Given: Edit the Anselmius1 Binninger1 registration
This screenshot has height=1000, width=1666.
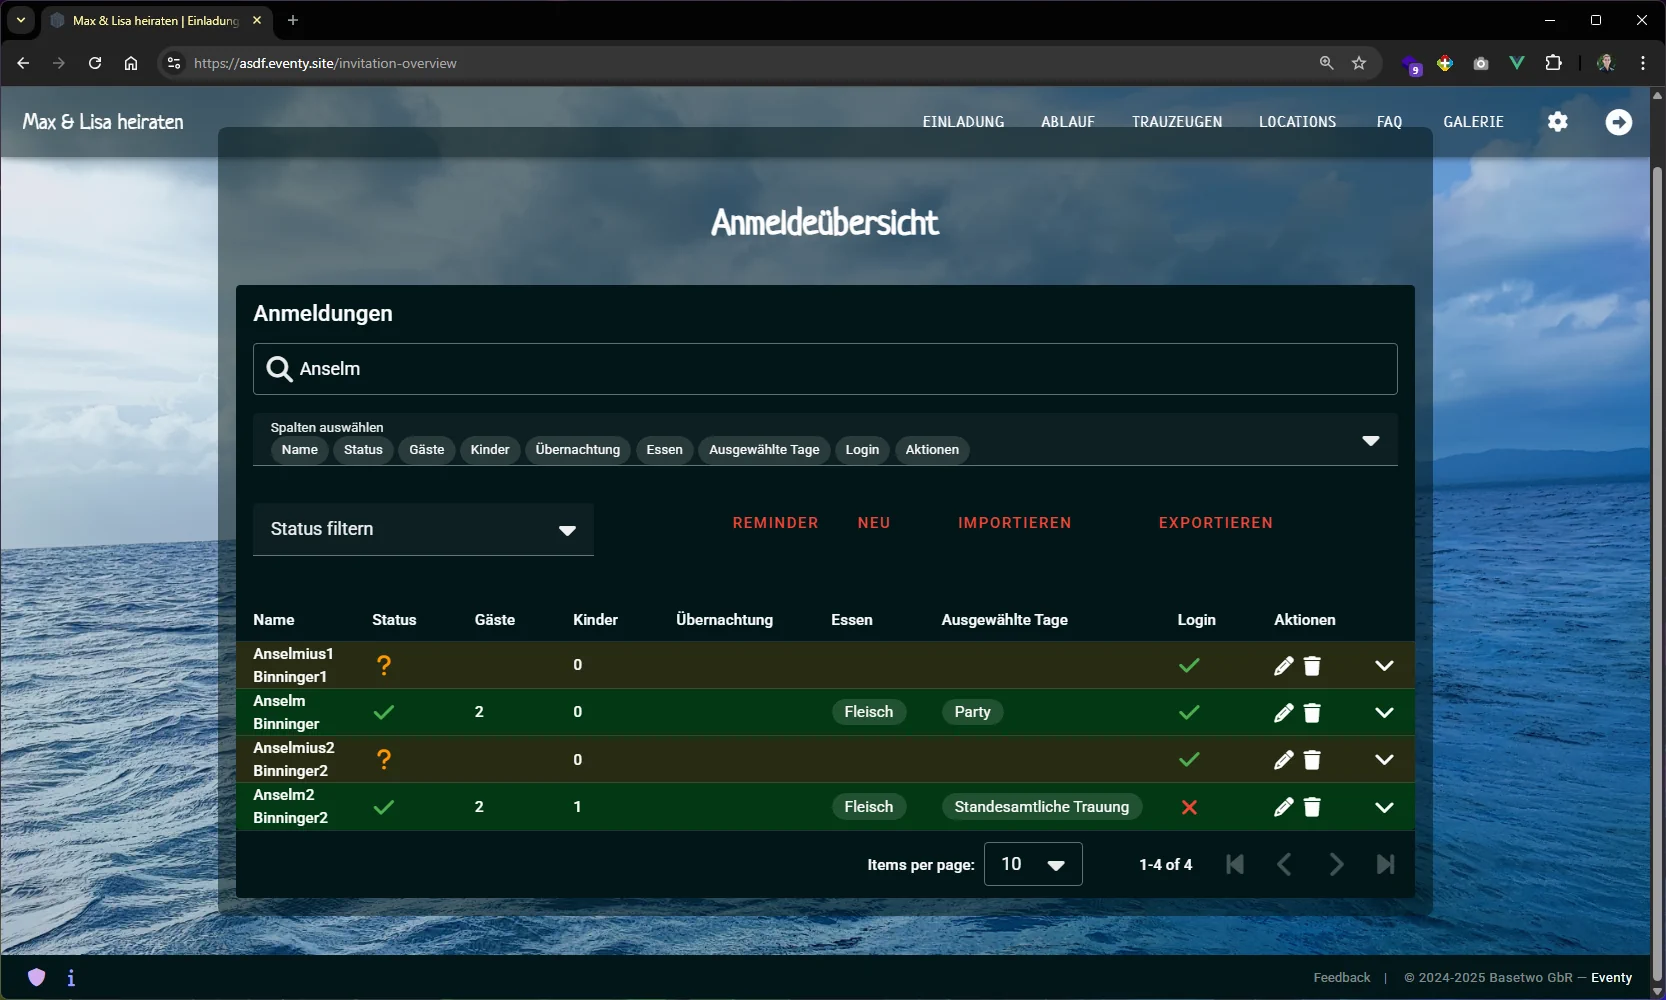Looking at the screenshot, I should [1283, 666].
